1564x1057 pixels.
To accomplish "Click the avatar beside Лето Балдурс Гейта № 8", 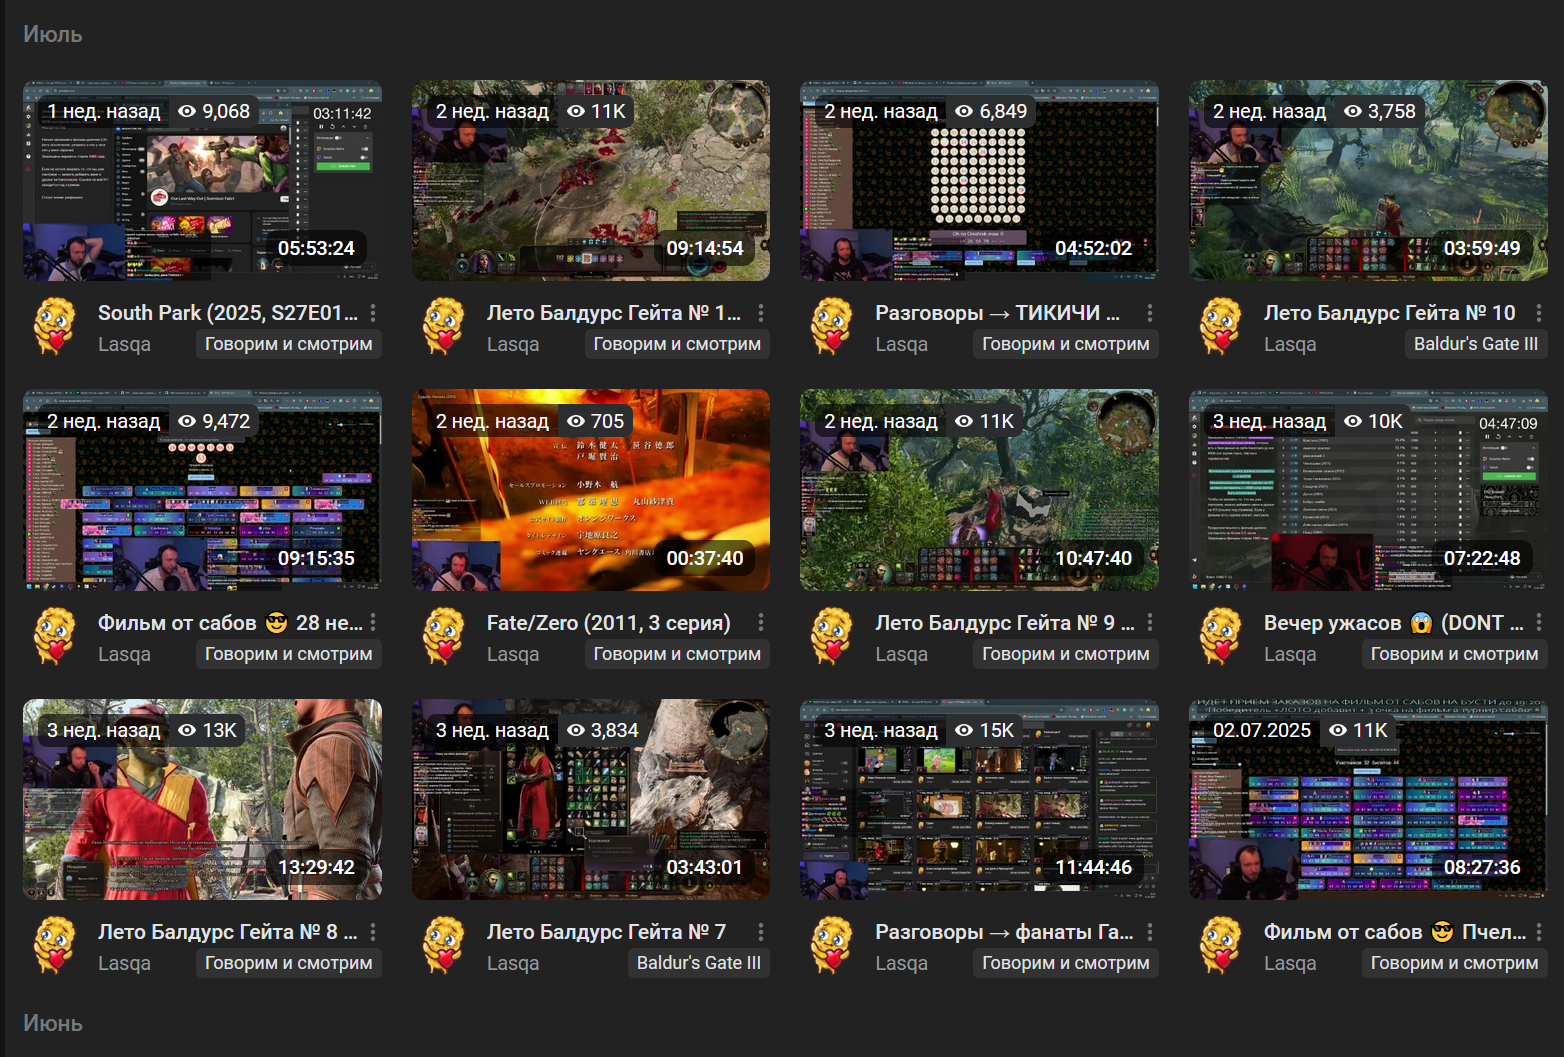I will pyautogui.click(x=55, y=946).
